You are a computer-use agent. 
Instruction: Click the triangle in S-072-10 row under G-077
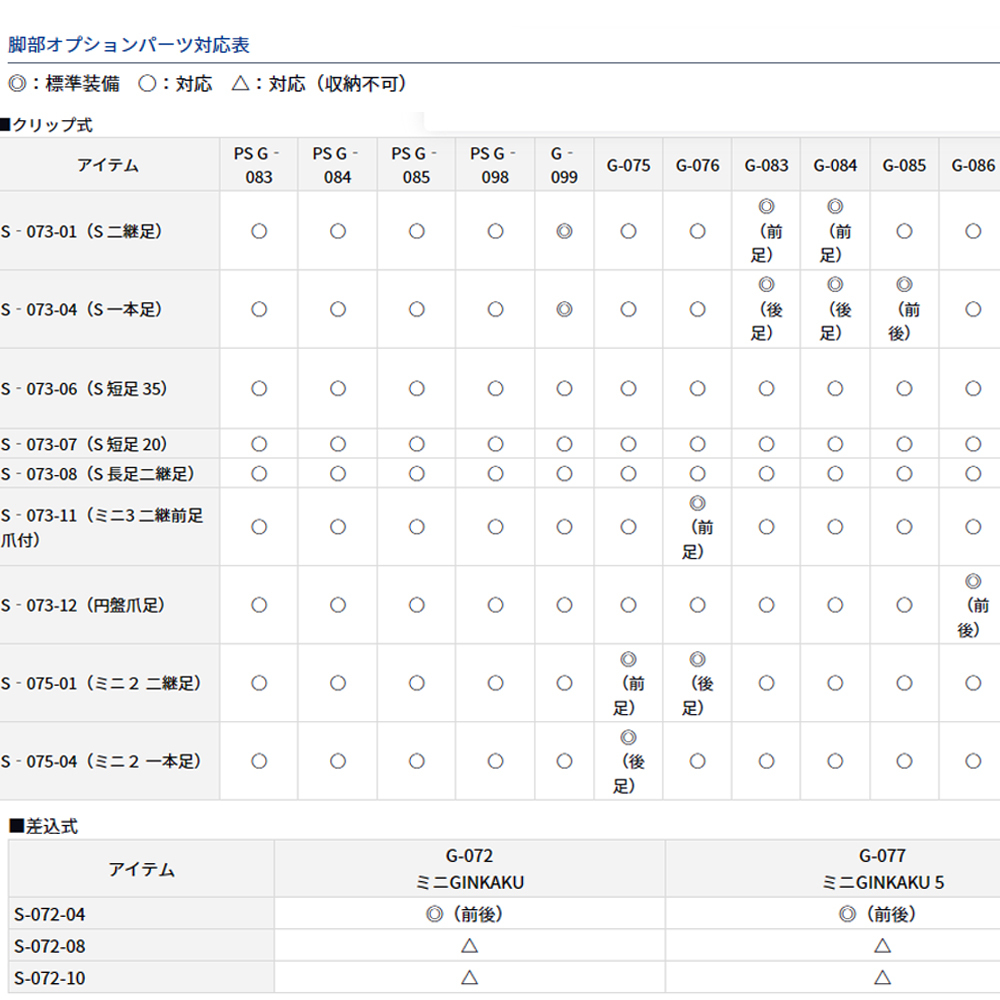[x=882, y=977]
